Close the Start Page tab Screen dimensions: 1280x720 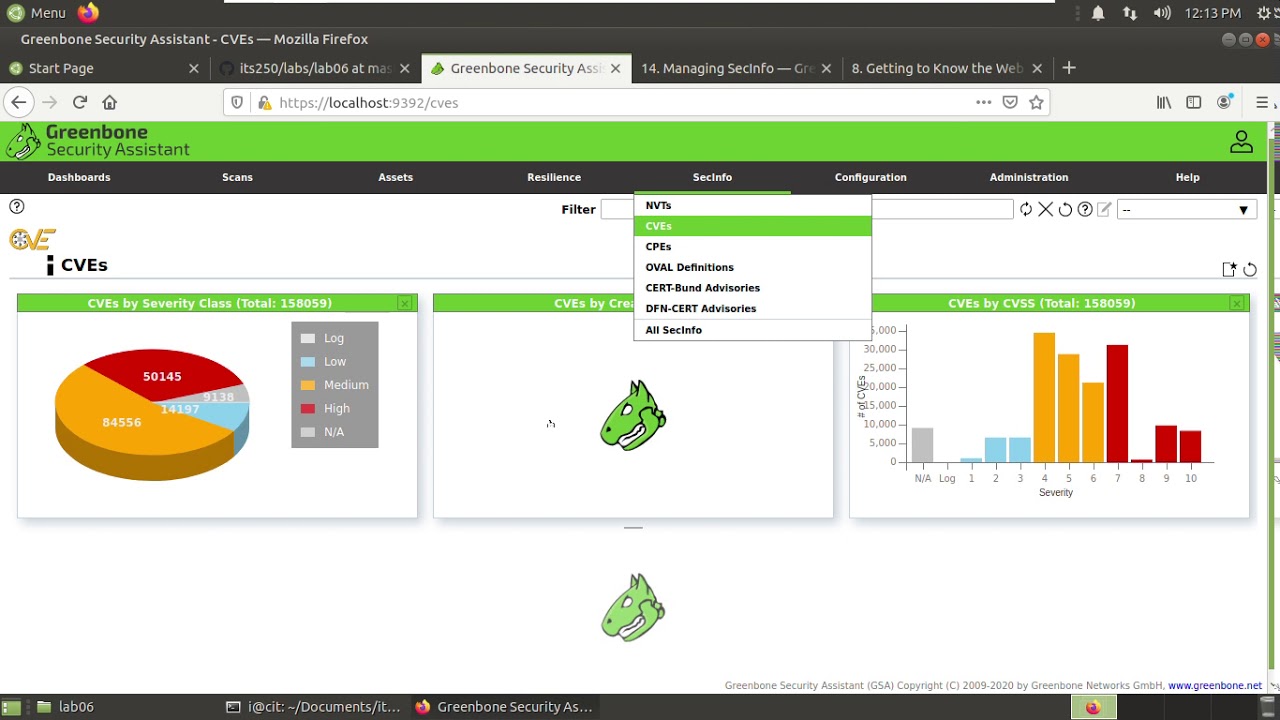tap(194, 68)
